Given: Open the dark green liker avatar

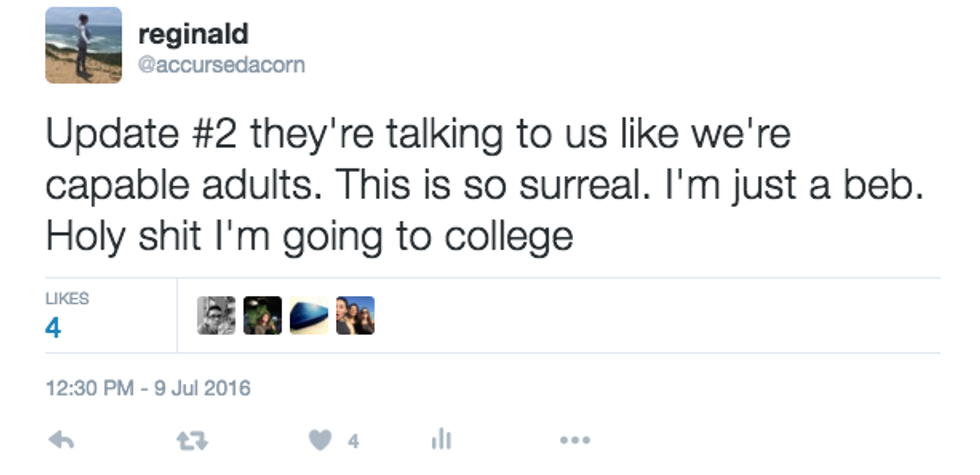Looking at the screenshot, I should click(x=263, y=315).
